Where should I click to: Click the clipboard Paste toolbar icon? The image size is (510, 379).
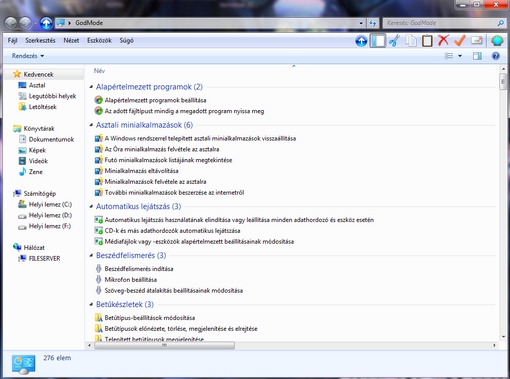click(x=427, y=41)
